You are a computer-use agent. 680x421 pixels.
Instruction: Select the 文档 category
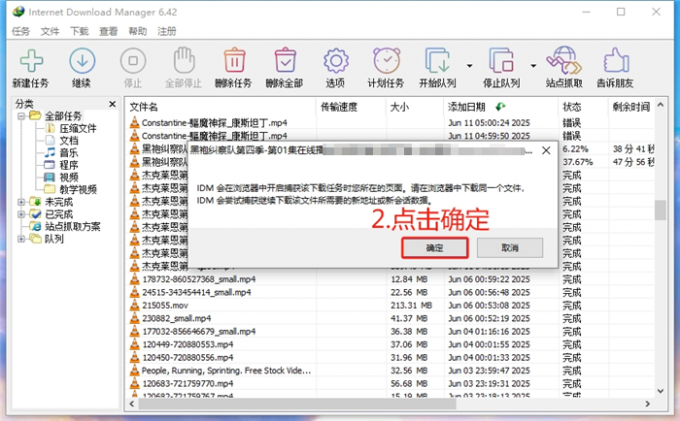(69, 140)
